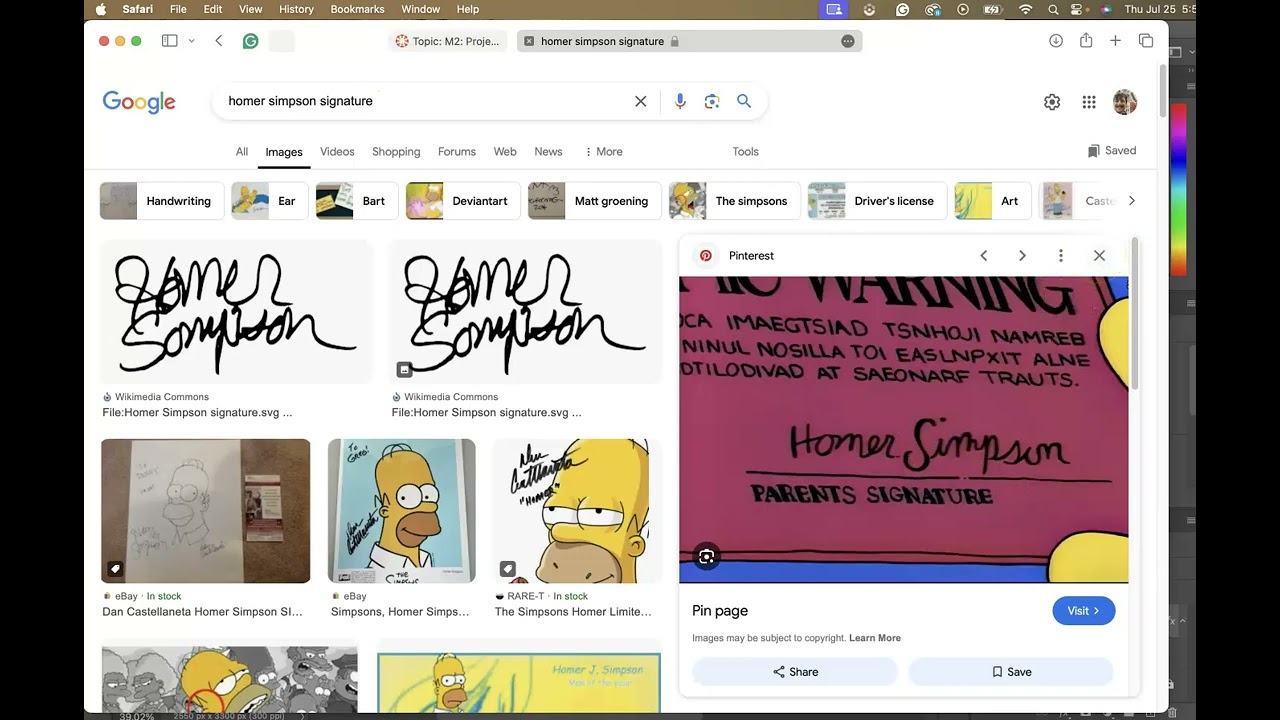The image size is (1280, 720).
Task: Expand the Safari sidebar options chevron
Action: pos(191,41)
